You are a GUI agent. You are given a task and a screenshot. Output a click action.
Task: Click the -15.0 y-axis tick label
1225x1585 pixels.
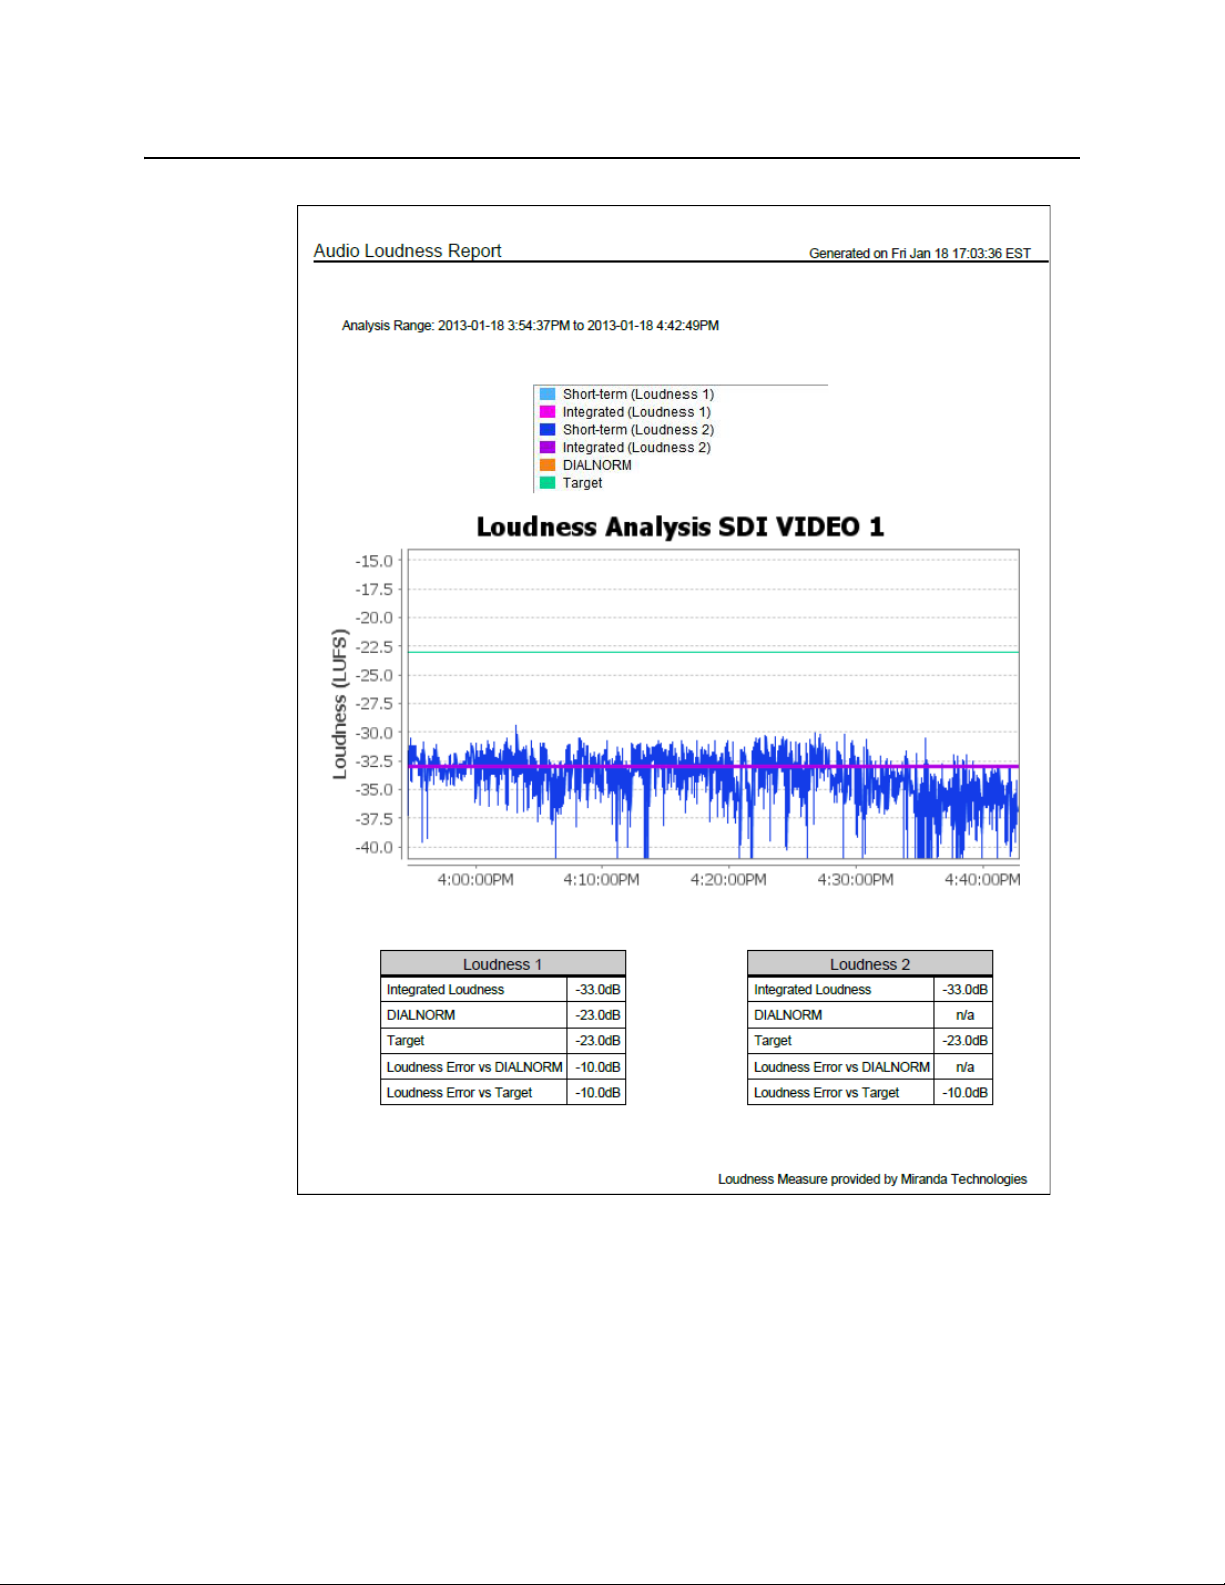374,561
